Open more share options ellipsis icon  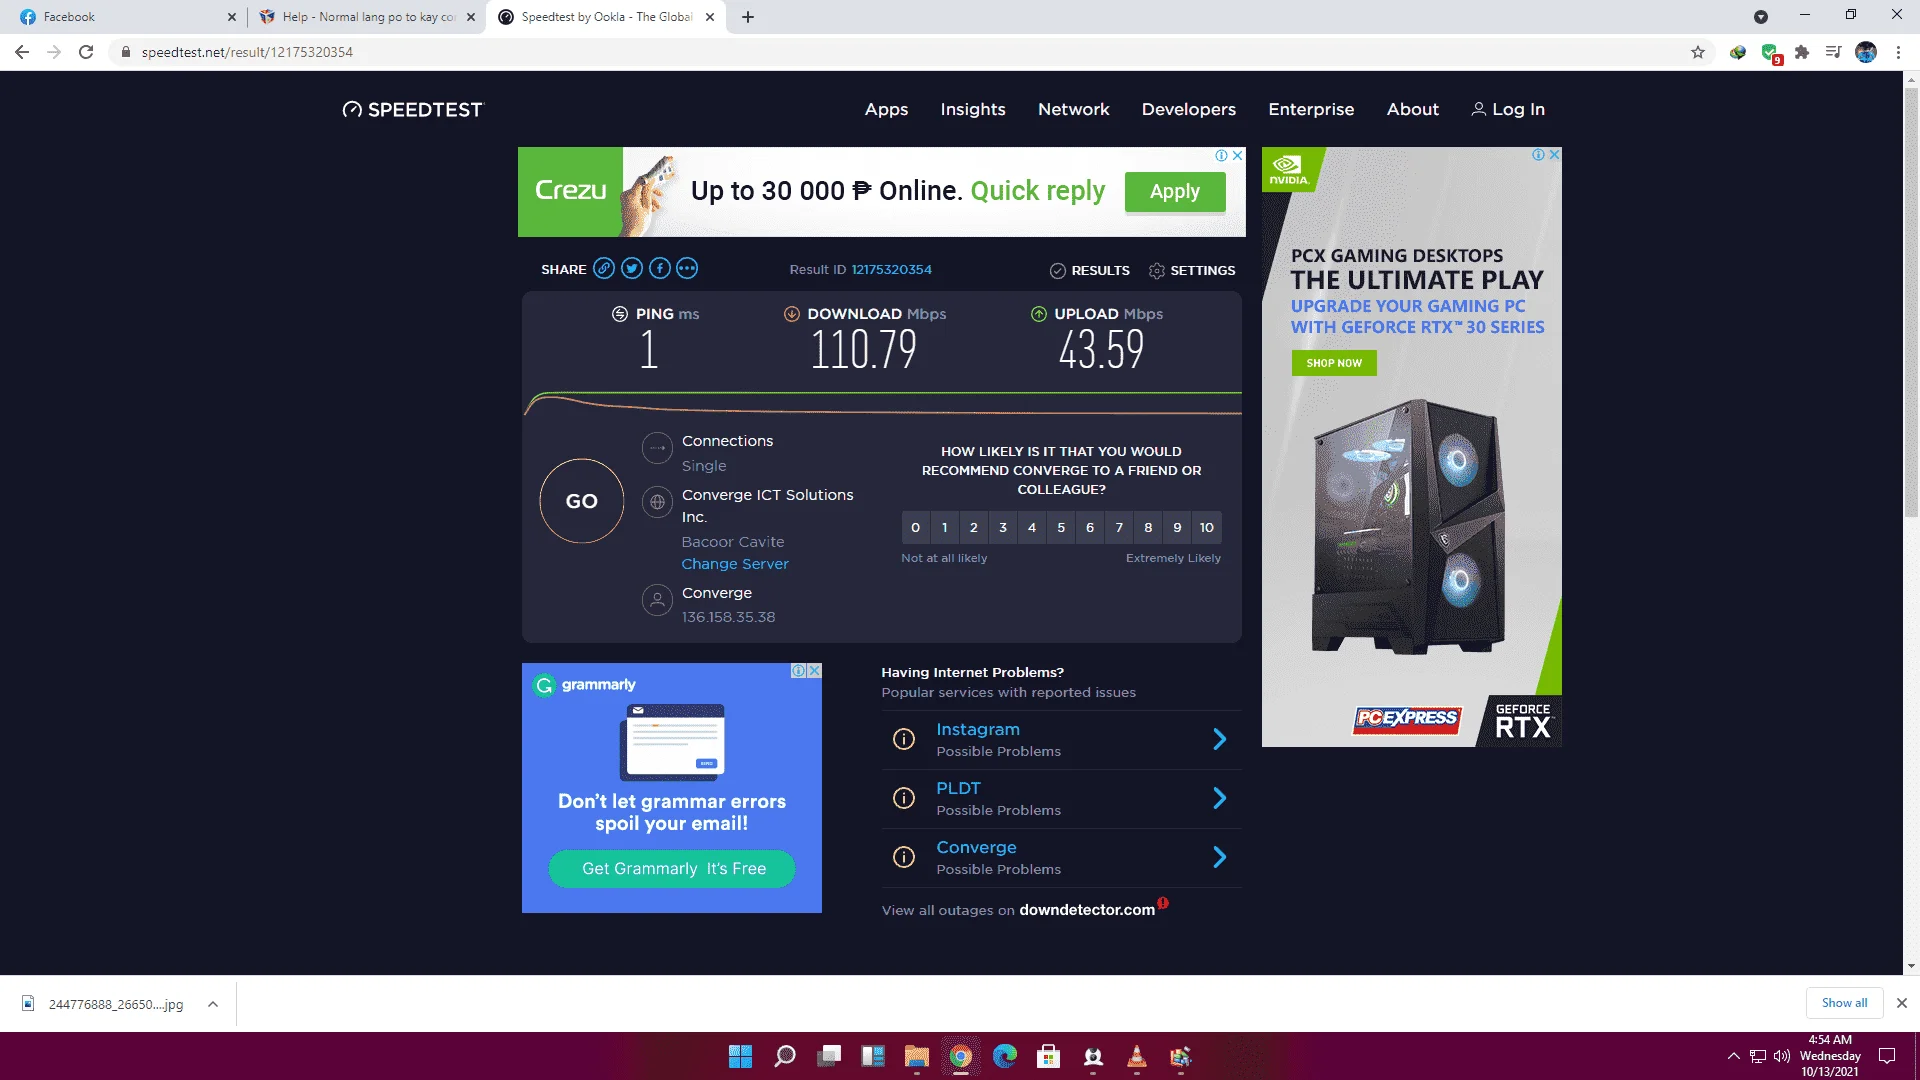point(687,268)
